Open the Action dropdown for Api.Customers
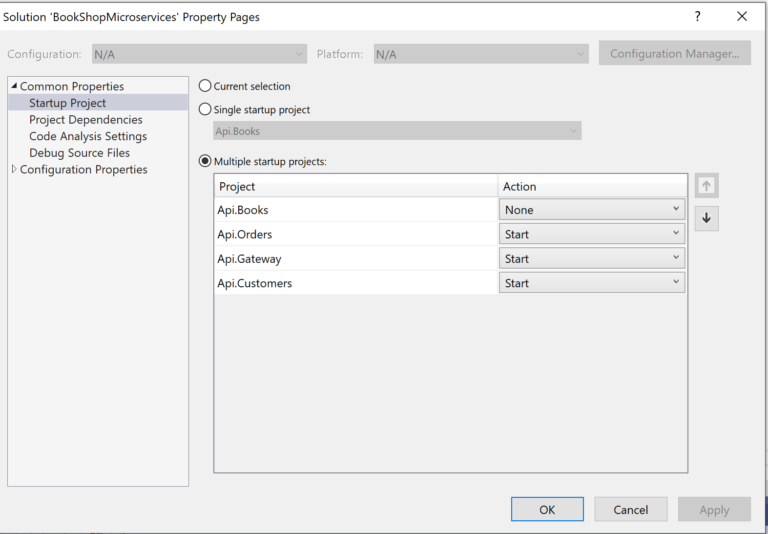Viewport: 768px width, 534px height. (592, 283)
